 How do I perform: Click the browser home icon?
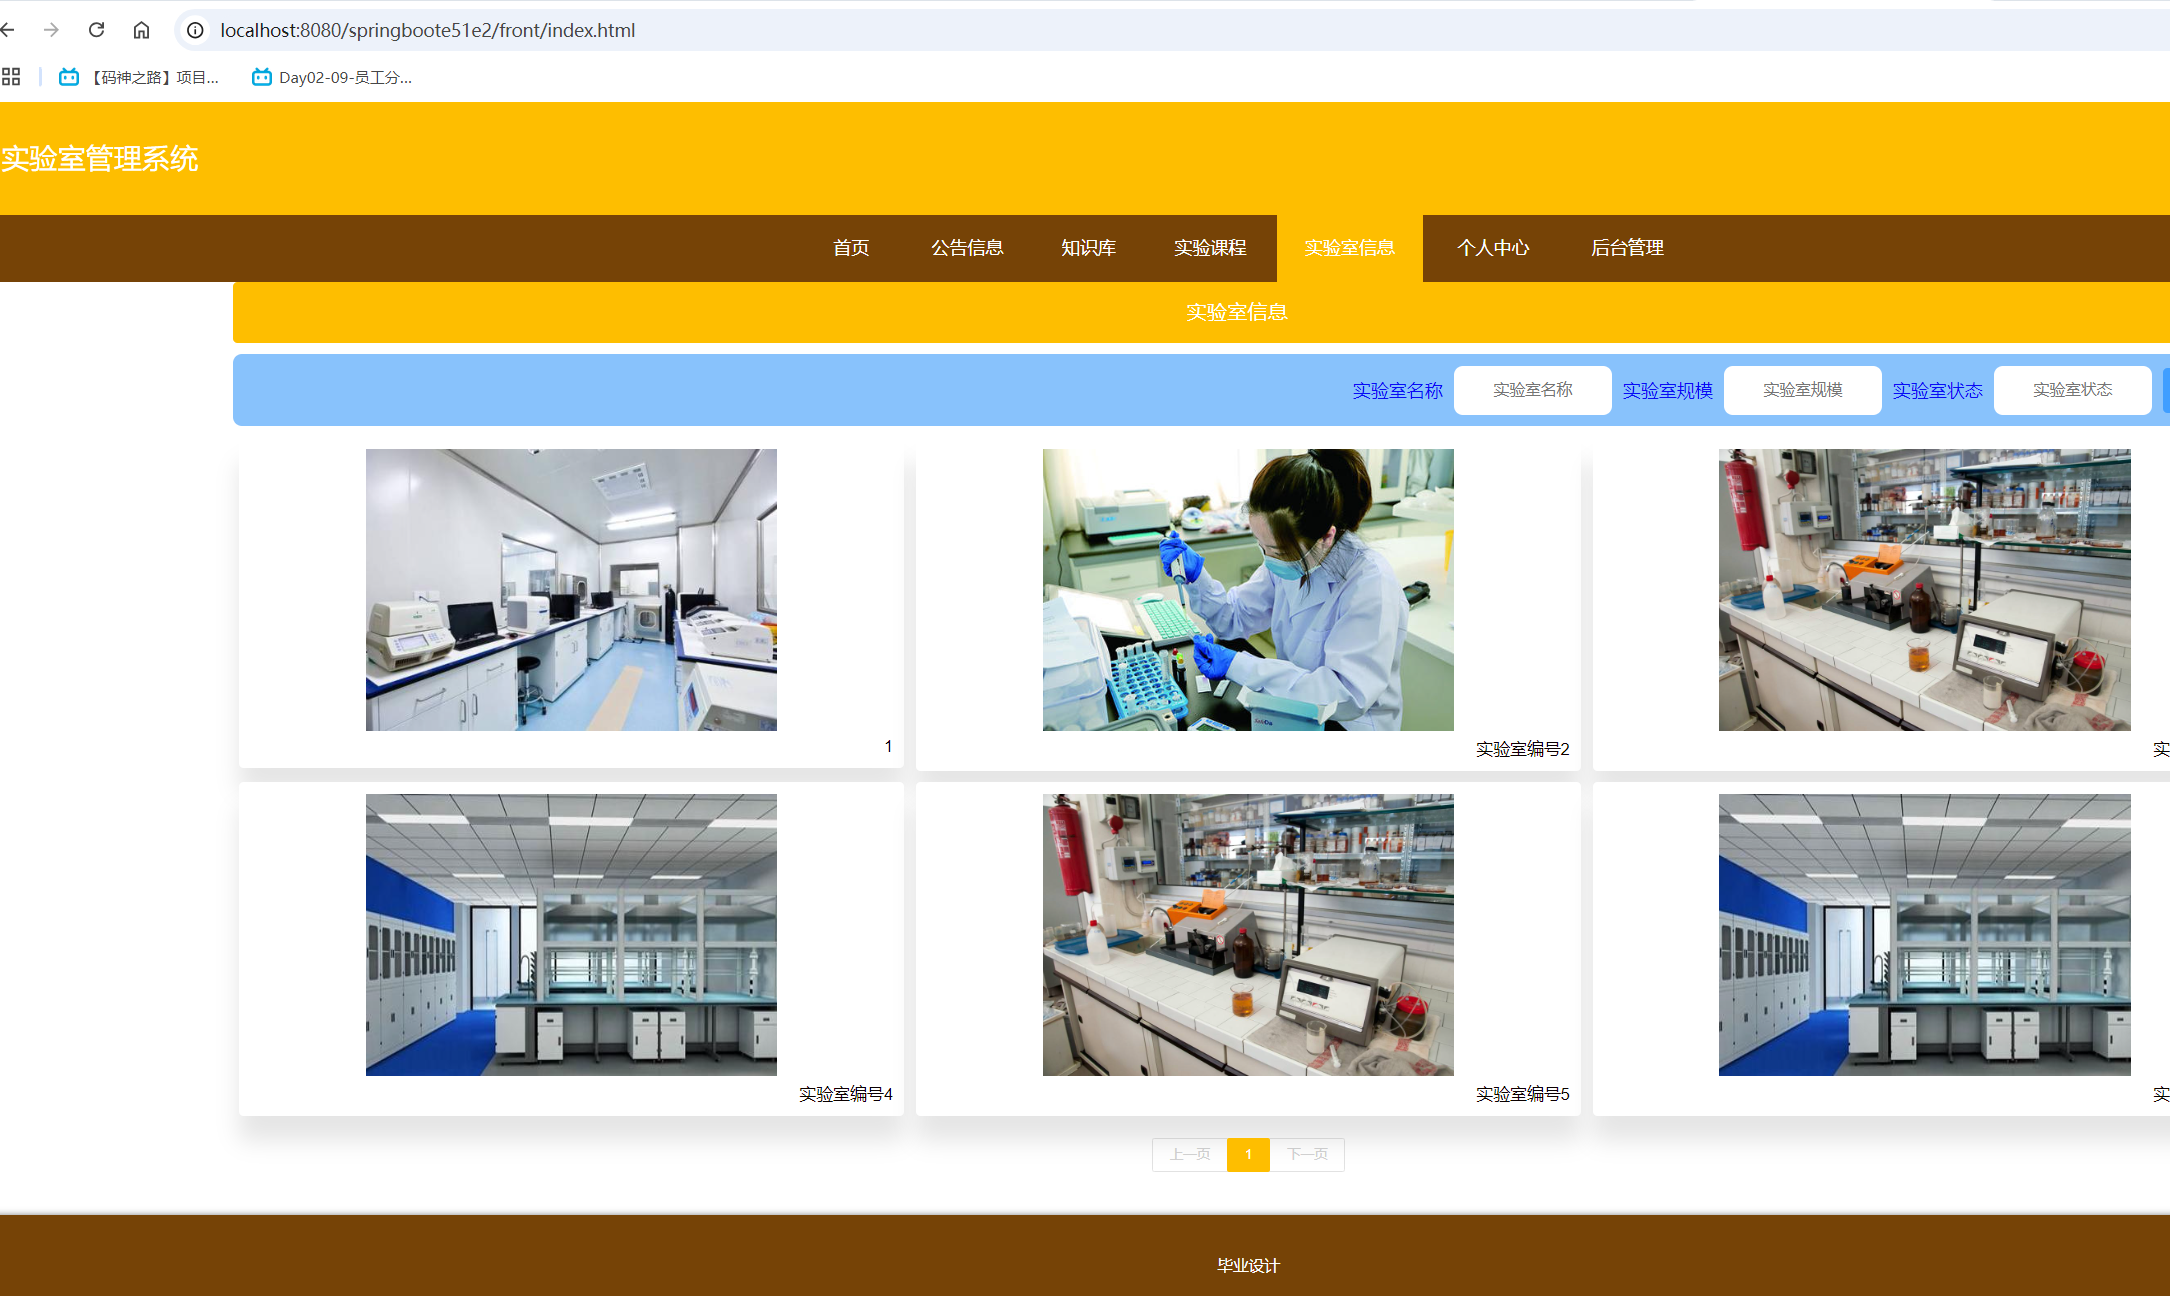(x=141, y=30)
